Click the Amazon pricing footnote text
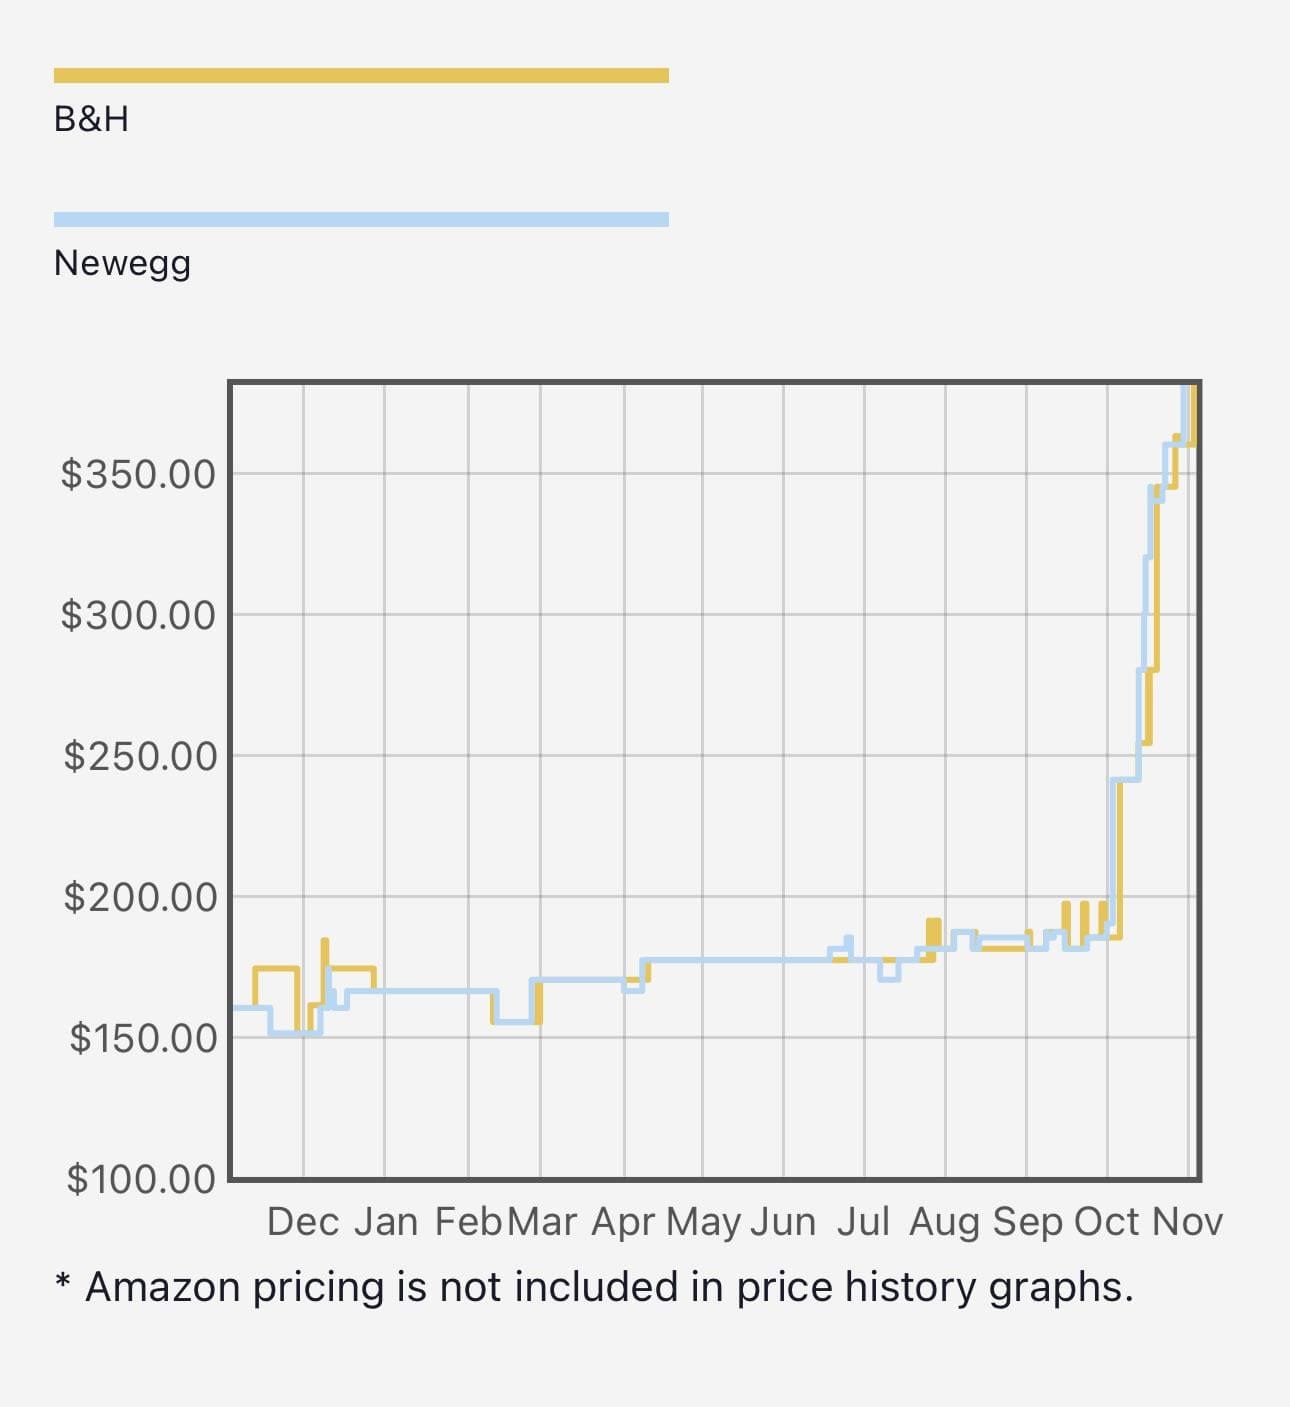The height and width of the screenshot is (1407, 1290). tap(595, 1287)
